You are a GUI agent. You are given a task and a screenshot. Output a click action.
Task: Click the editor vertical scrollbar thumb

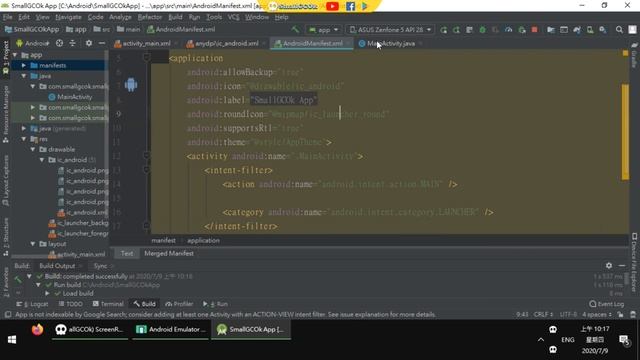click(x=625, y=132)
